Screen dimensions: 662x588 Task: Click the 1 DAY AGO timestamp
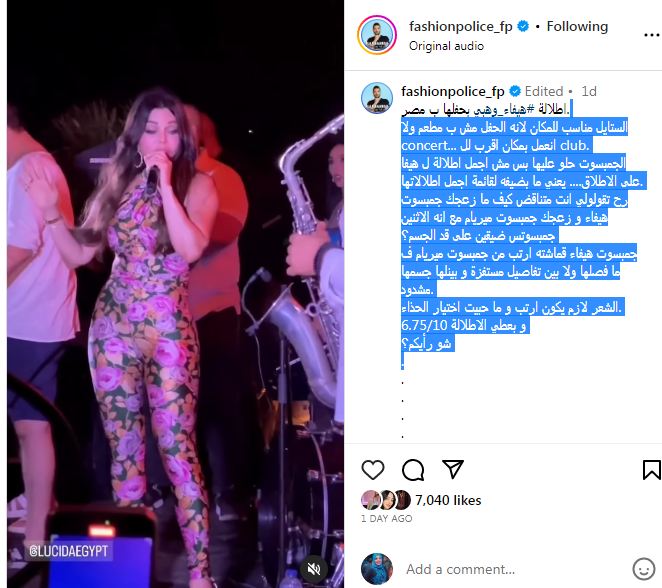[386, 518]
